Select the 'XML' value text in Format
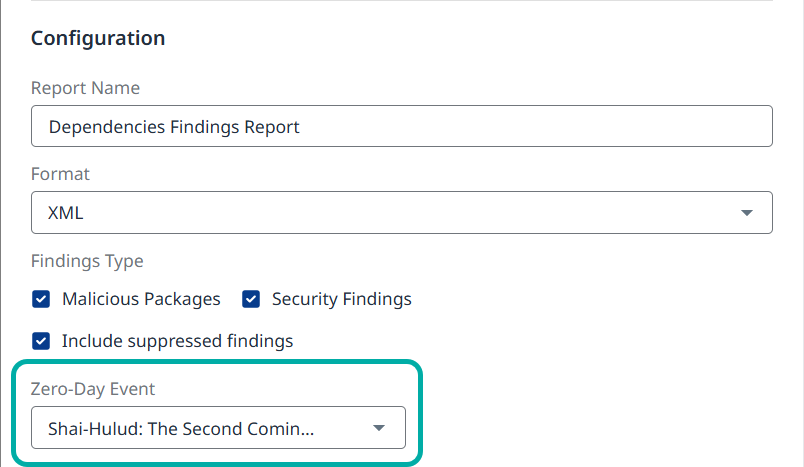The height and width of the screenshot is (467, 804). 67,213
